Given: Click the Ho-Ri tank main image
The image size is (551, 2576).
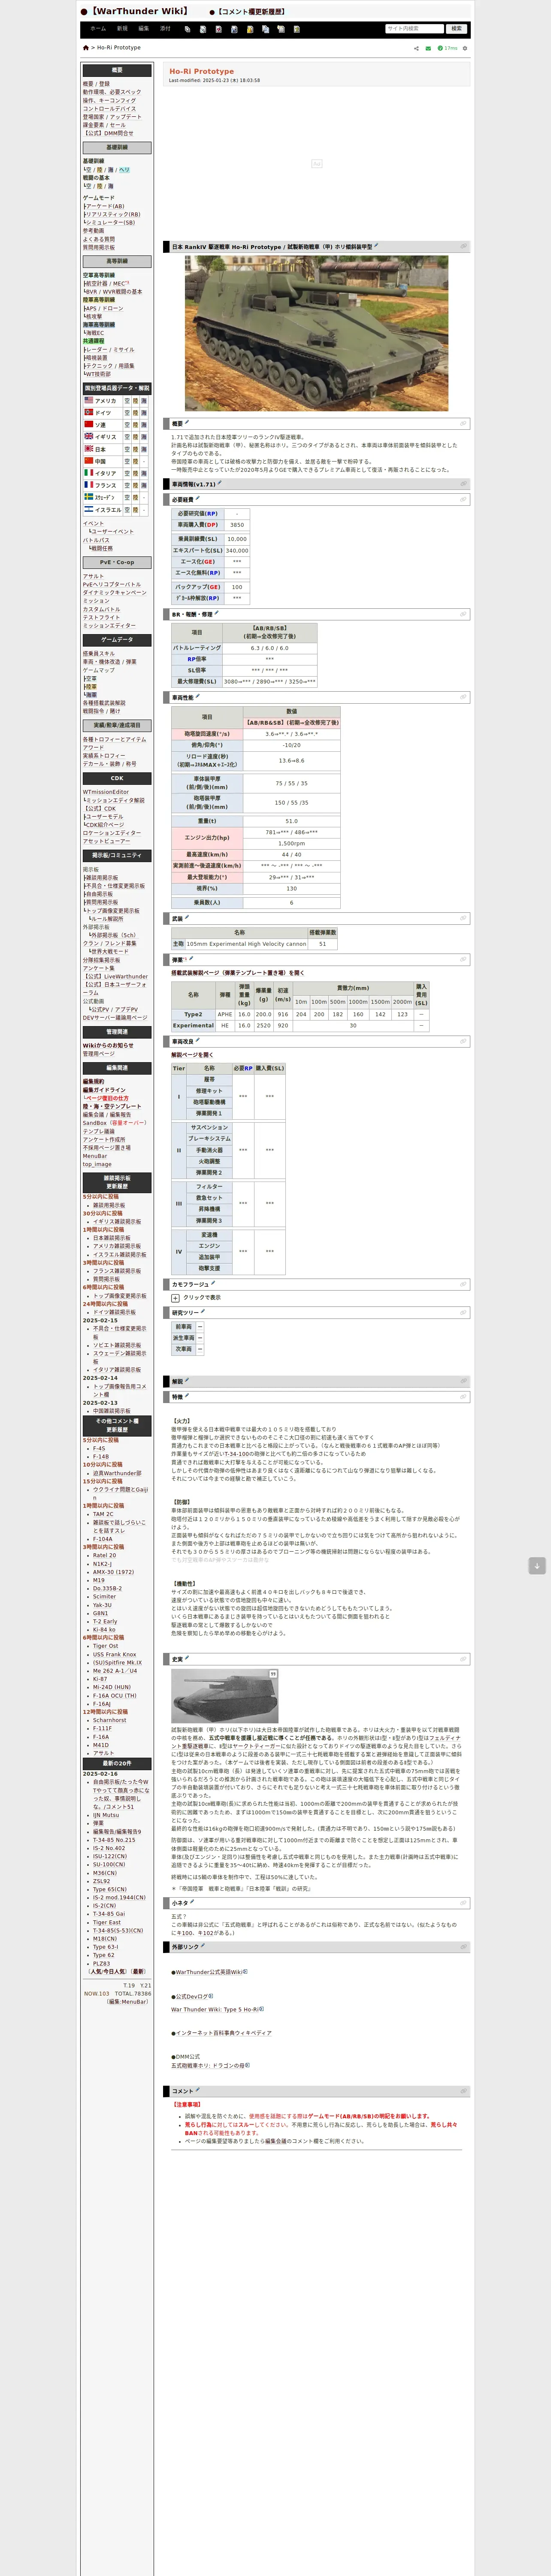Looking at the screenshot, I should coord(316,333).
